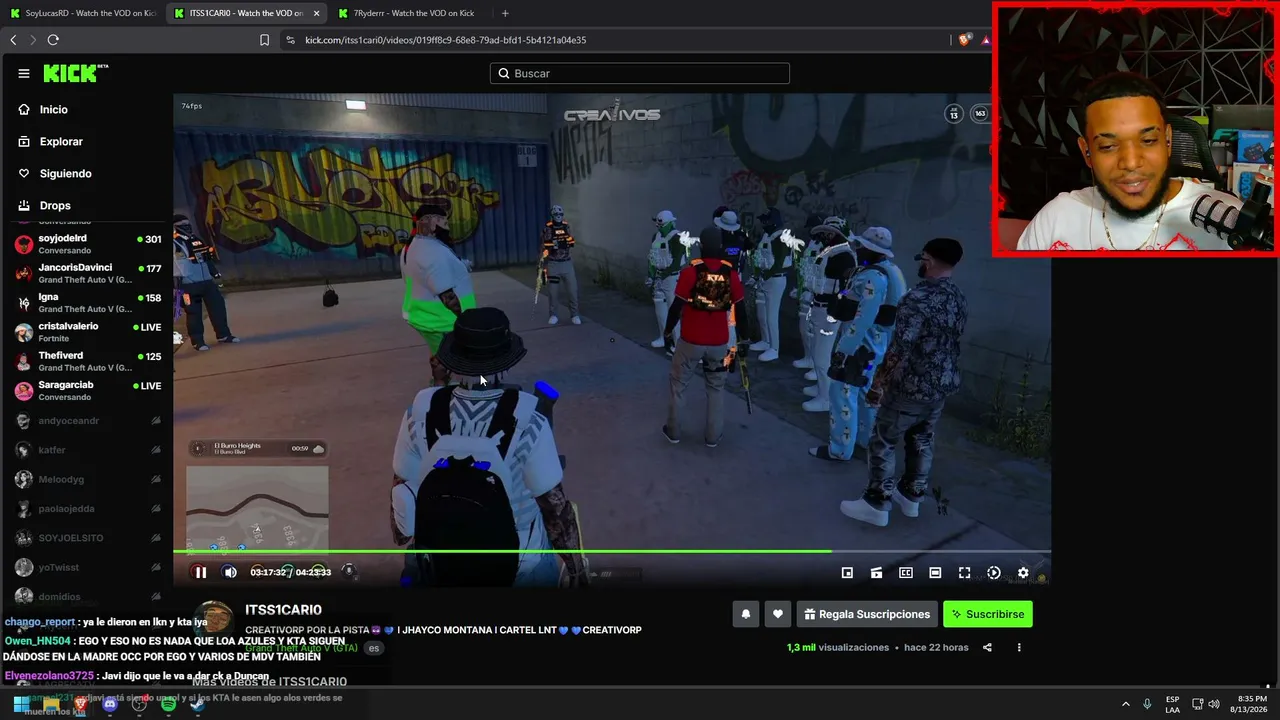The height and width of the screenshot is (720, 1280).
Task: Open Brave Shields icon
Action: pyautogui.click(x=964, y=40)
